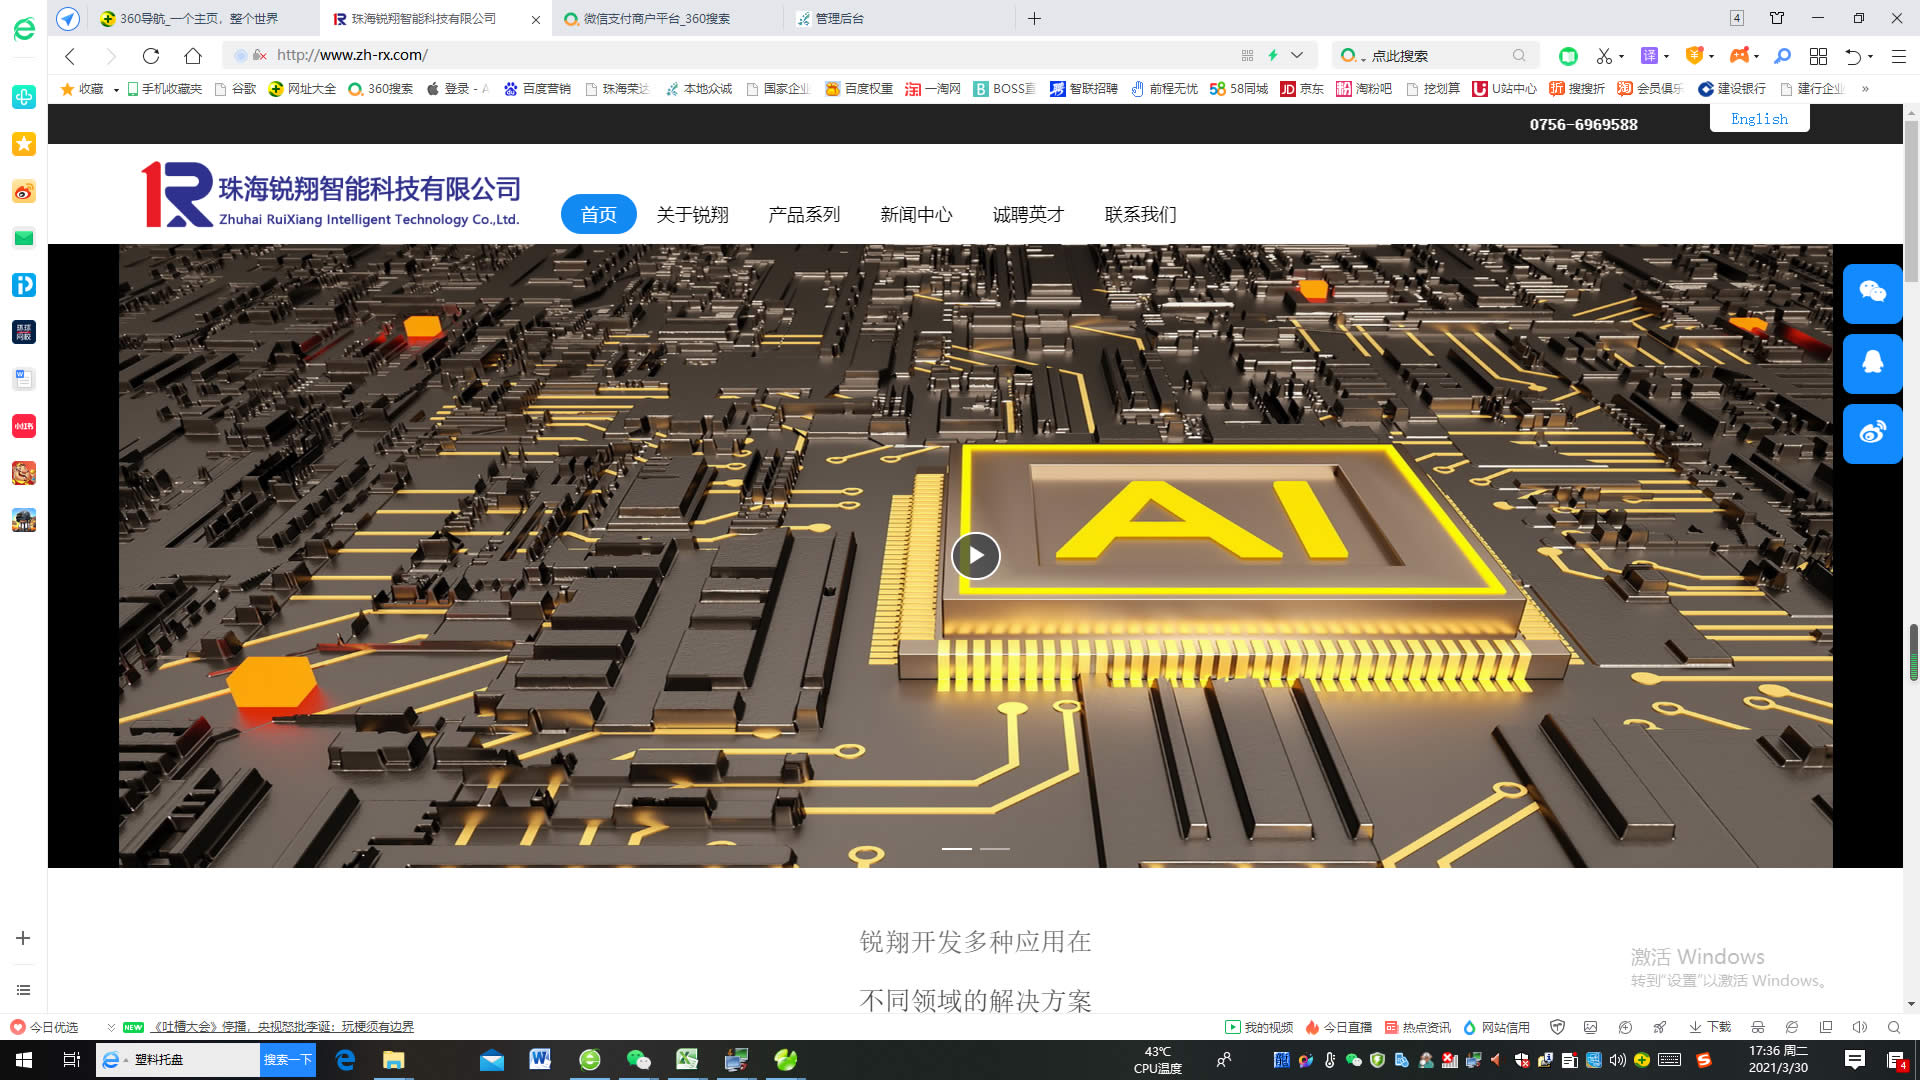Switch to the 管理后台 tab
This screenshot has width=1920, height=1080.
(x=838, y=19)
